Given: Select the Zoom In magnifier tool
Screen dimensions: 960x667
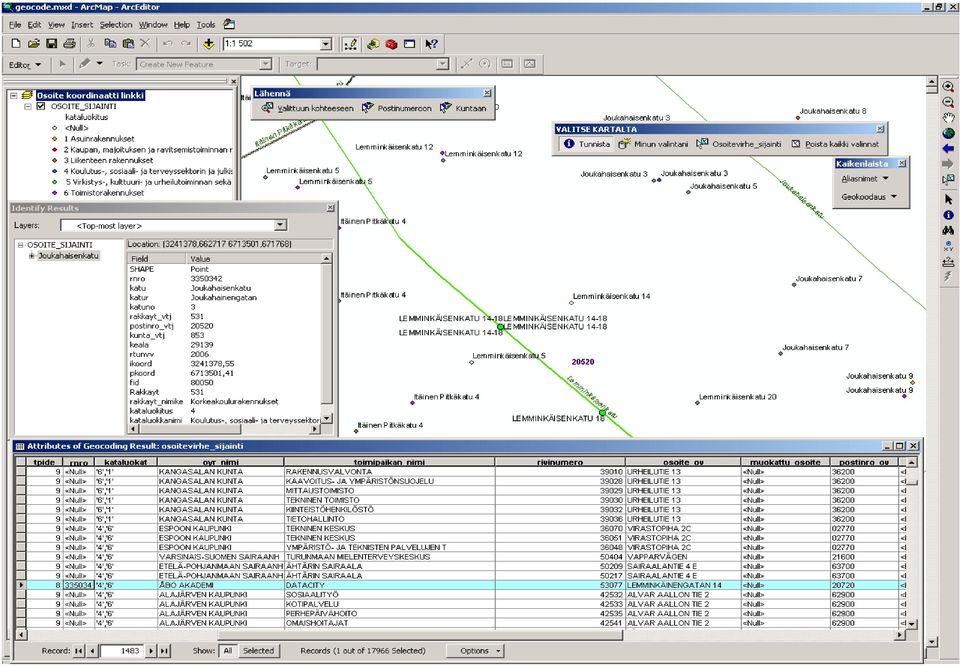Looking at the screenshot, I should [948, 87].
